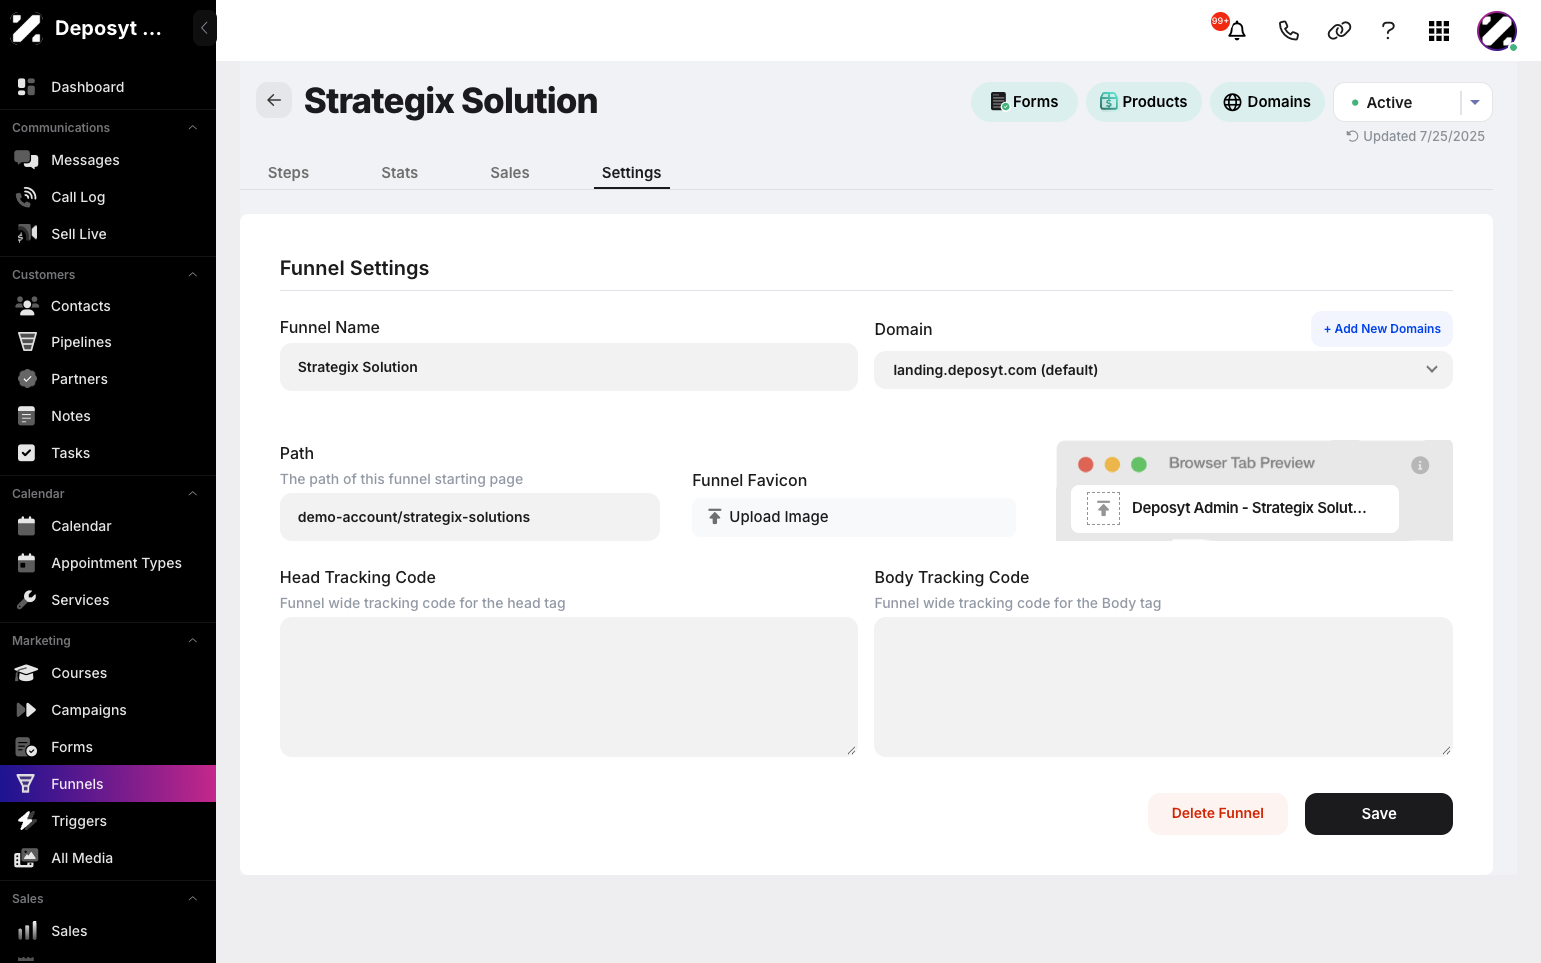Switch to the Stats tab
This screenshot has width=1541, height=963.
(399, 173)
